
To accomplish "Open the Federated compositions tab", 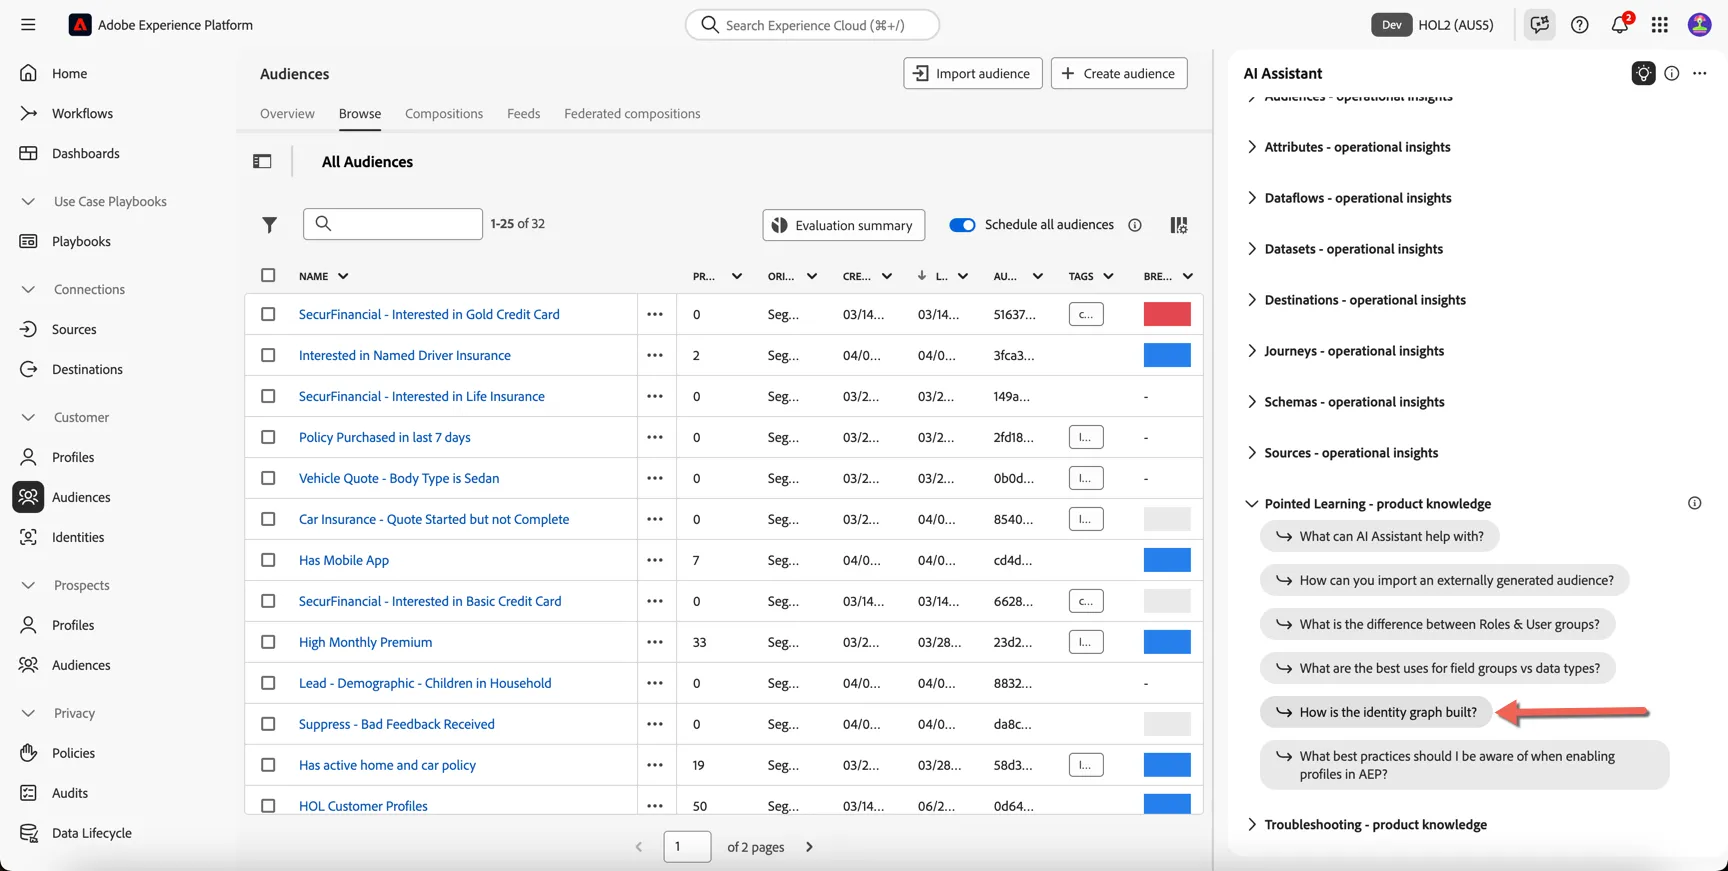I will coord(632,114).
